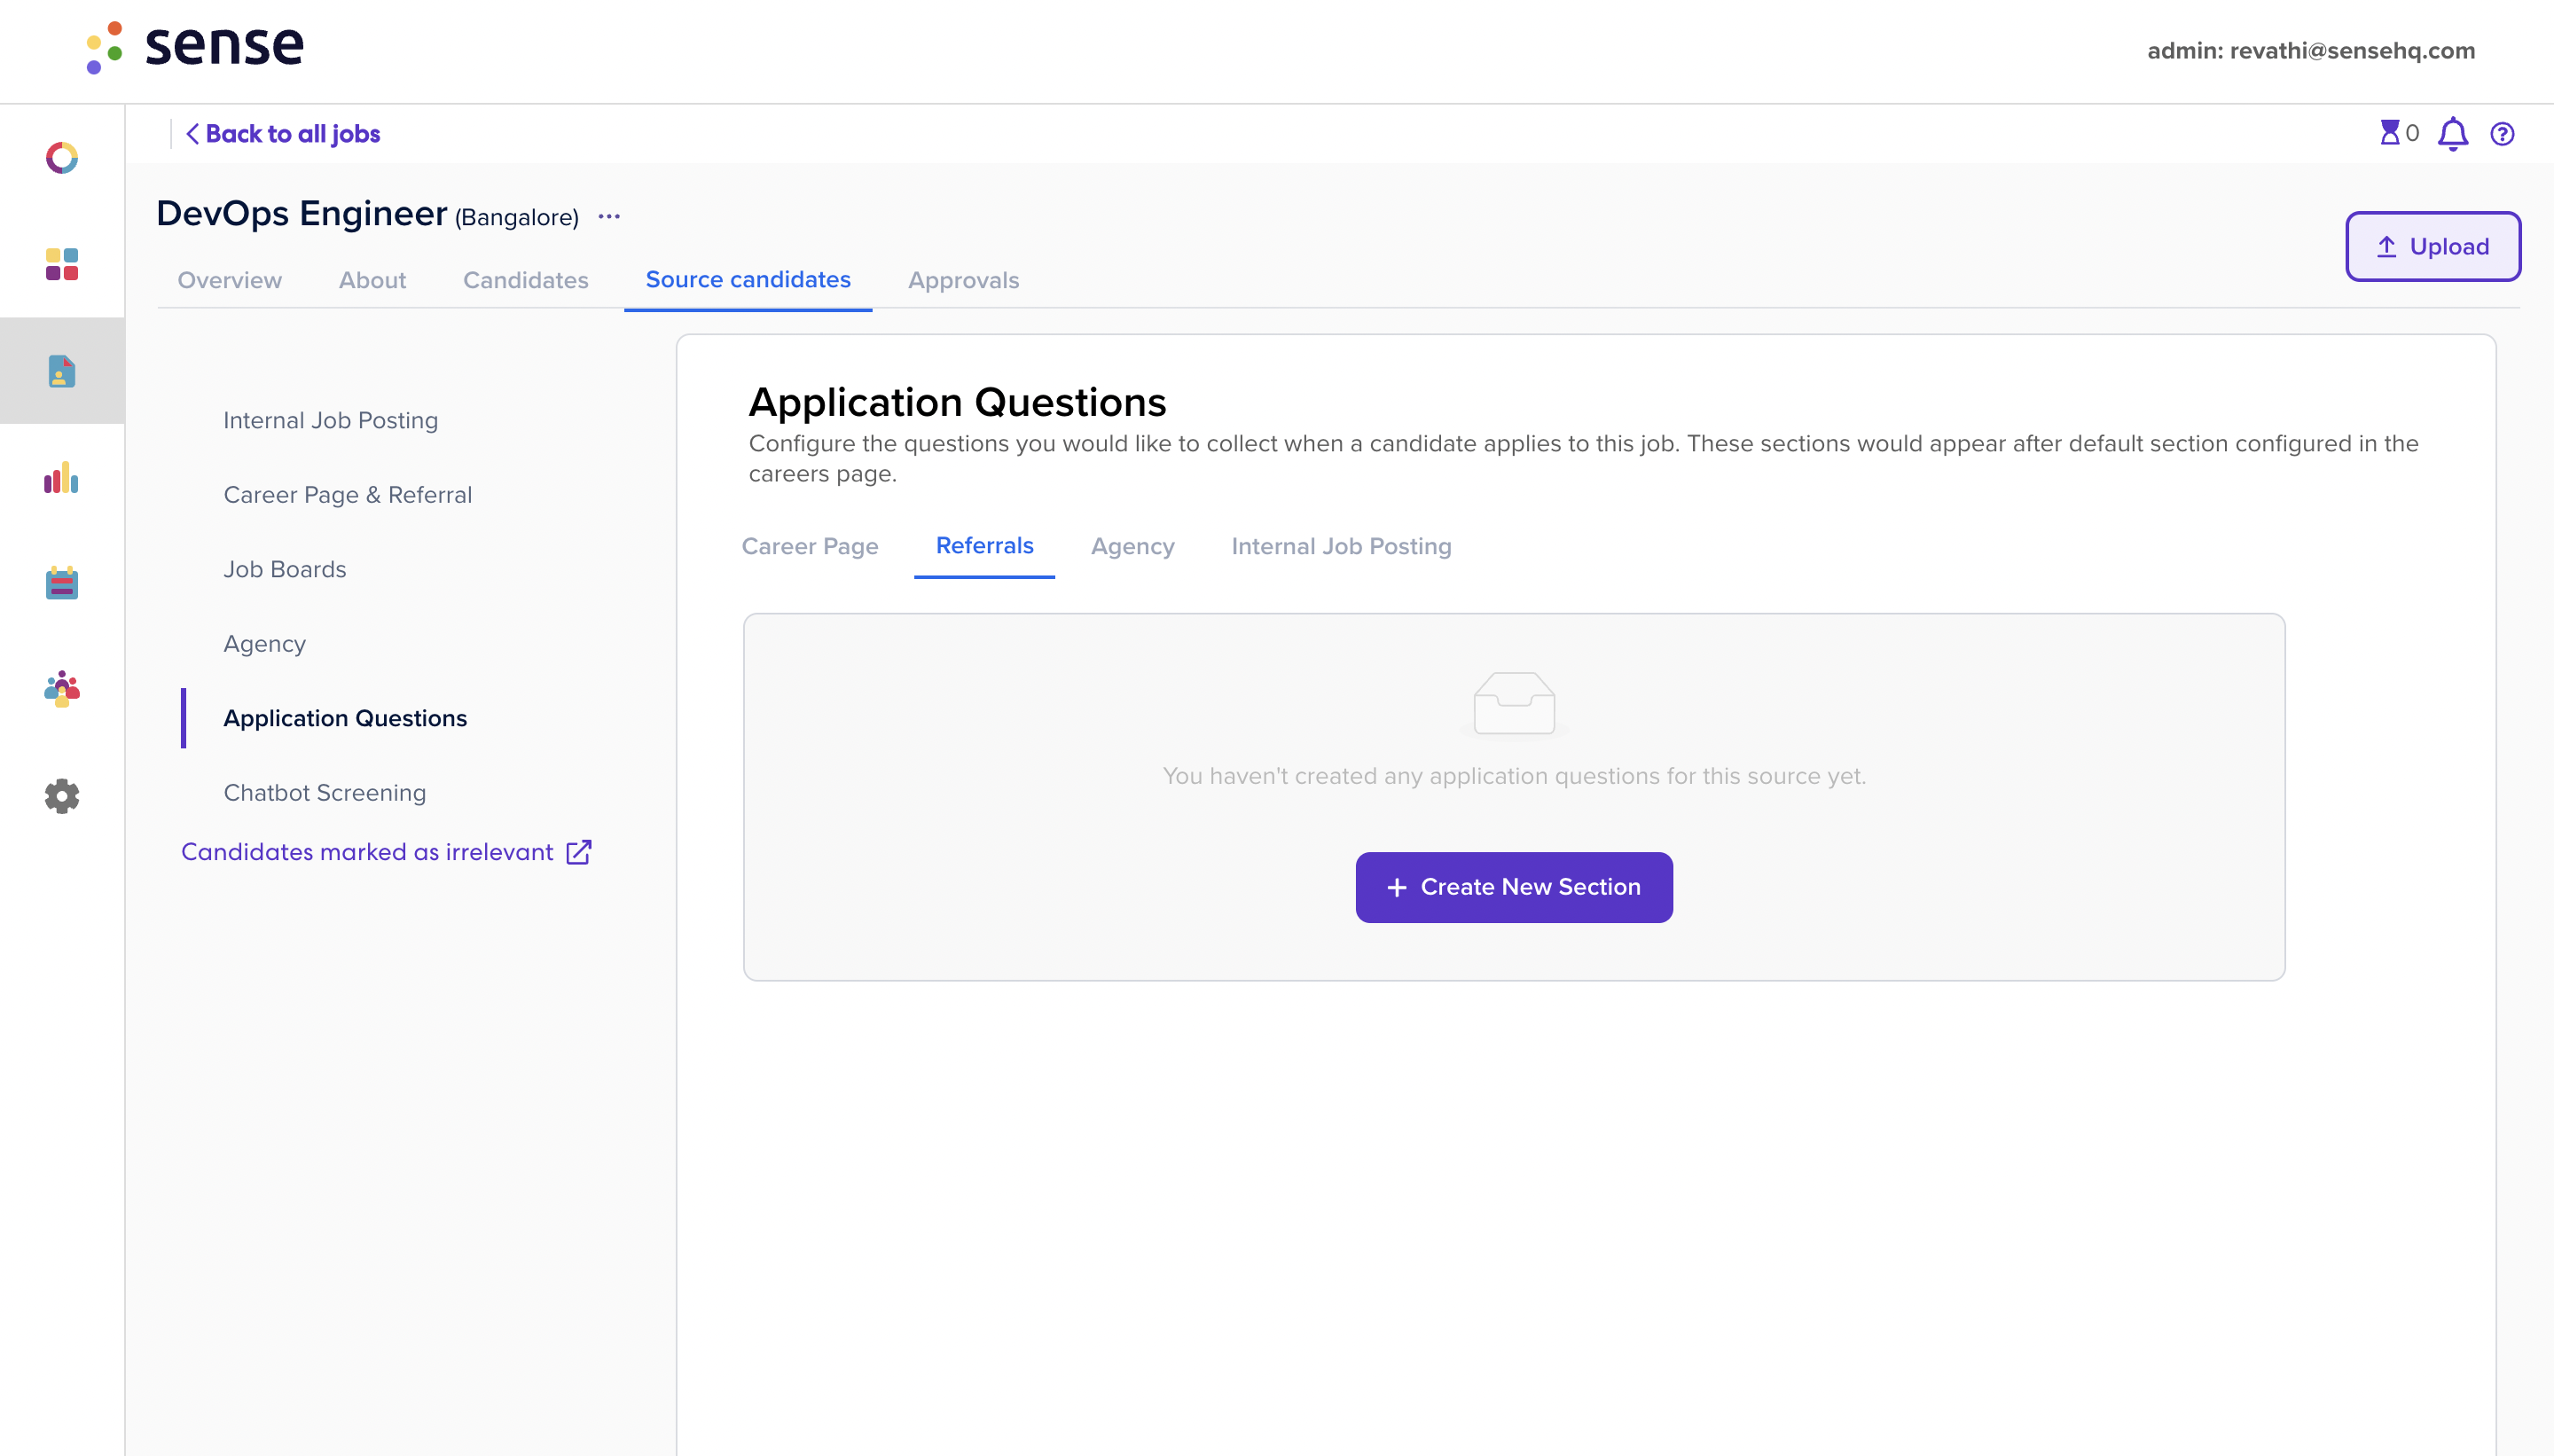The height and width of the screenshot is (1456, 2554).
Task: Click admin email revathi@sensehq.com
Action: [2311, 51]
